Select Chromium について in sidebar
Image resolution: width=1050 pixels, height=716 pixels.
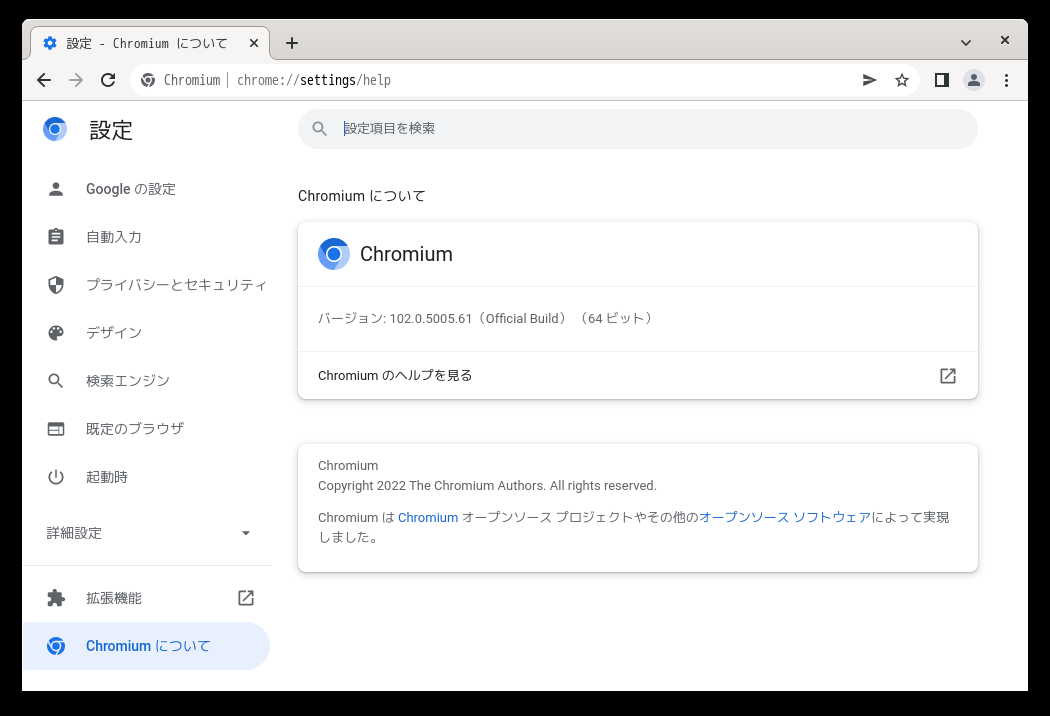[146, 646]
